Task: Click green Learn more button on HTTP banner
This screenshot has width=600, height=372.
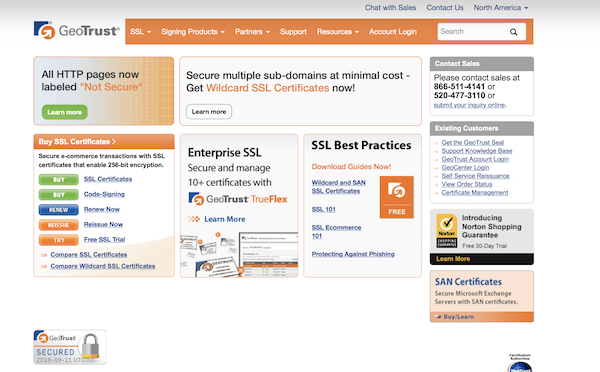Action: pyautogui.click(x=64, y=112)
